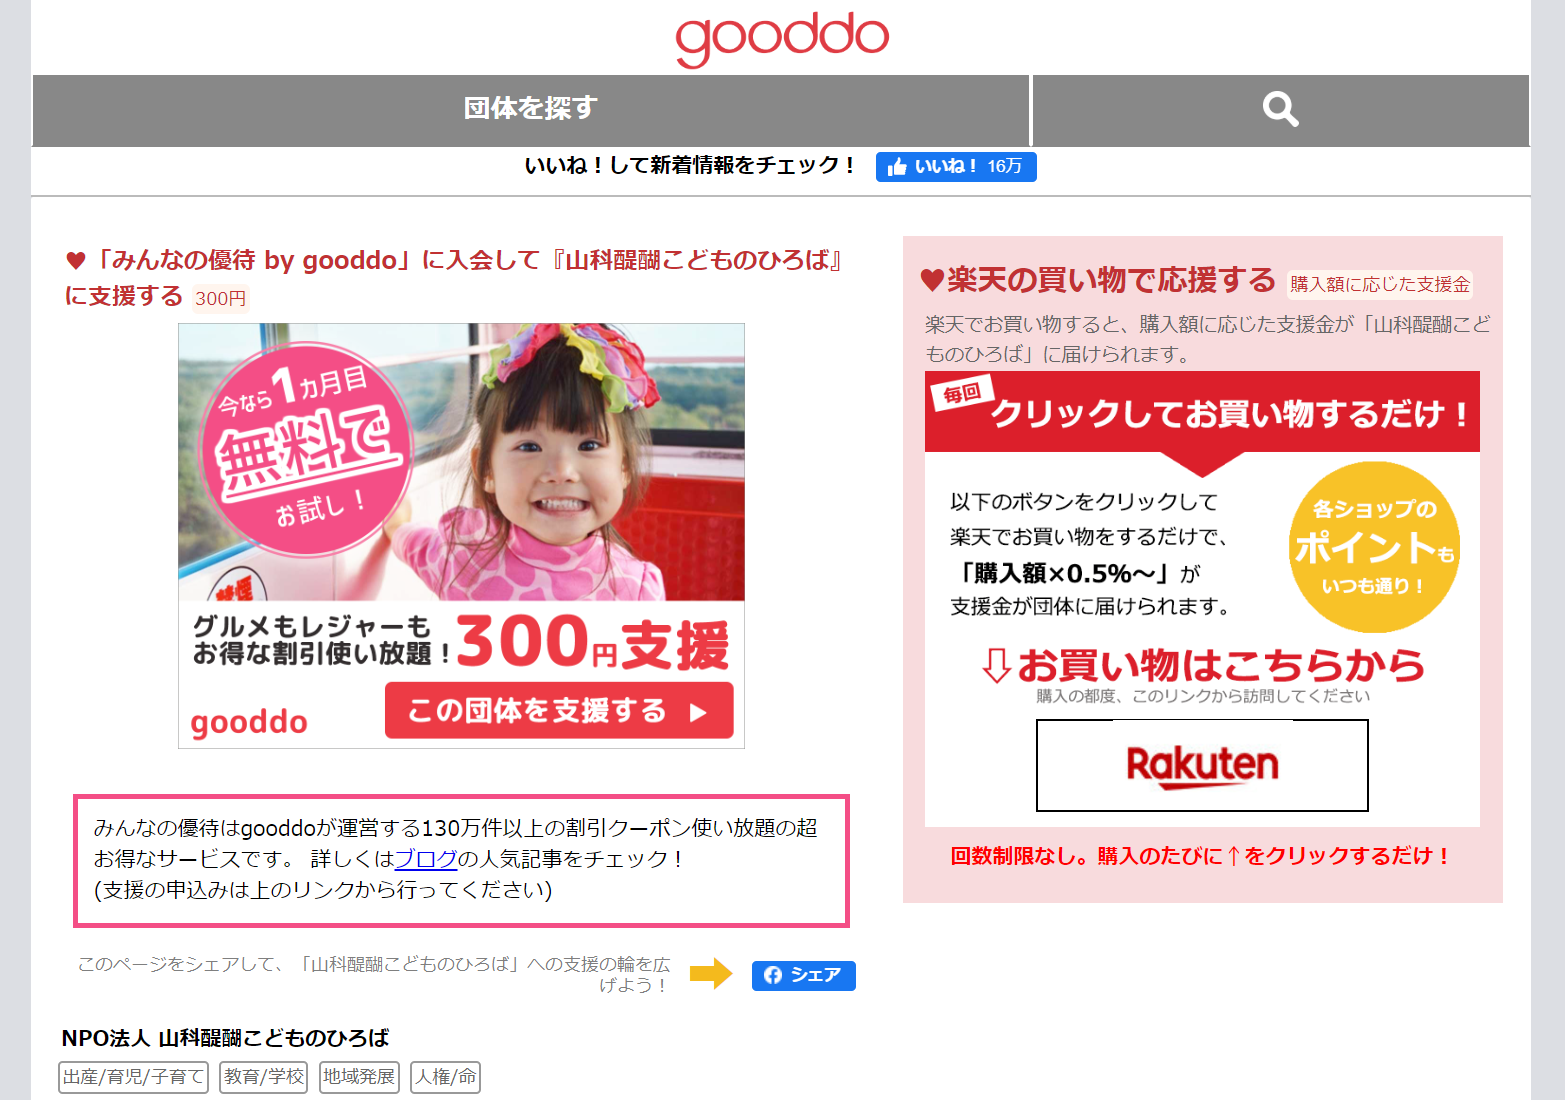Image resolution: width=1565 pixels, height=1100 pixels.
Task: Click この団体を支援する red button
Action: coord(559,711)
